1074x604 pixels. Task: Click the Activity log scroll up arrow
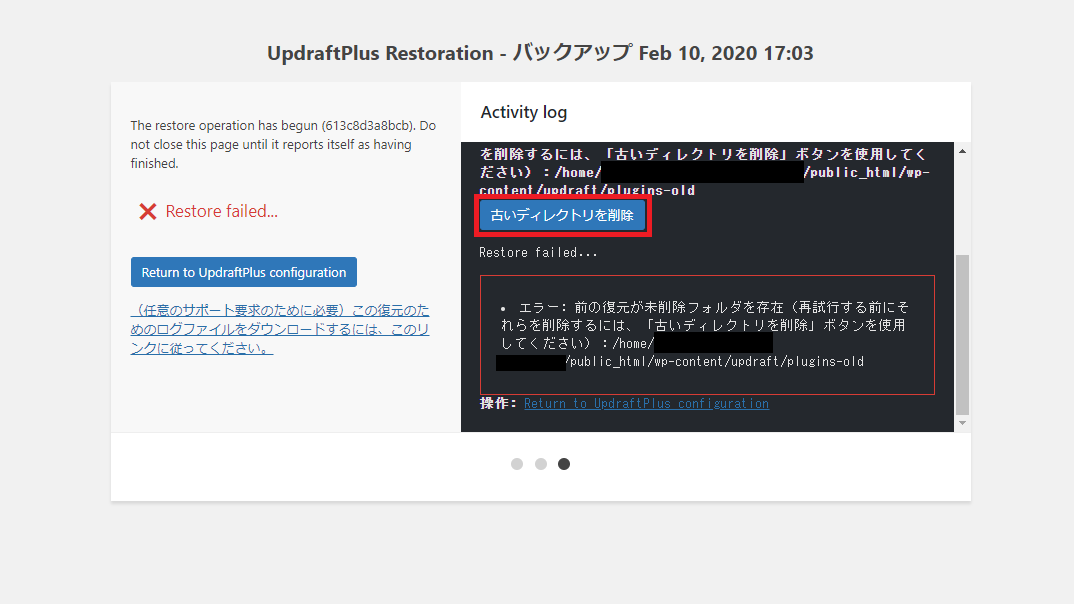(x=962, y=151)
